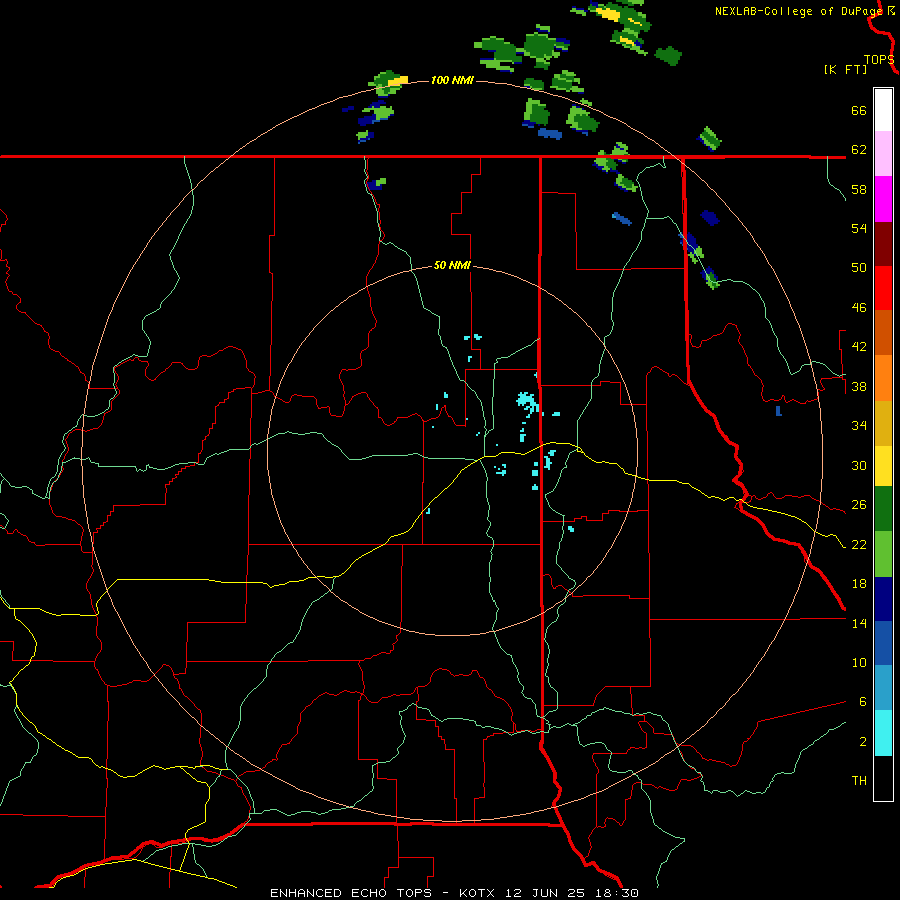900x900 pixels.
Task: Click the 26 value on the legend scale
Action: pos(859,505)
